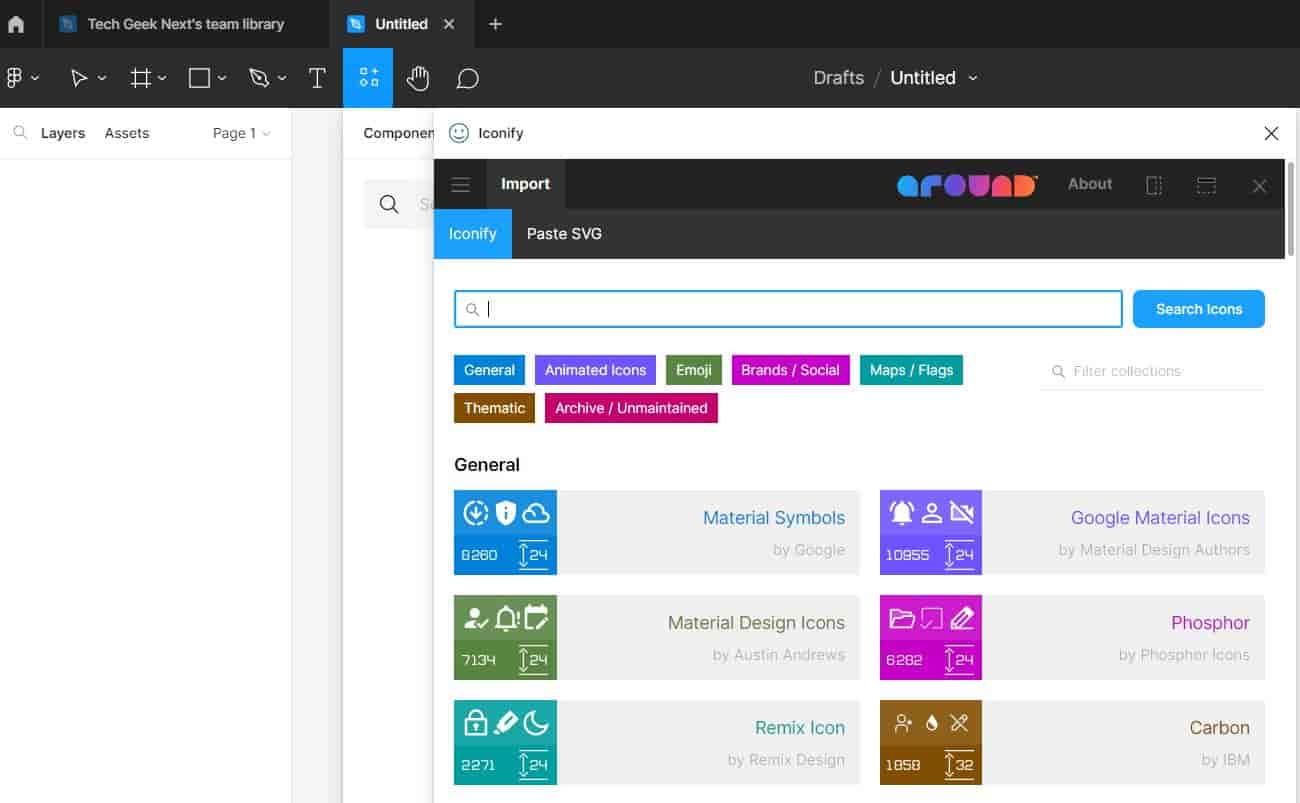Open the Material Symbols collection

pyautogui.click(x=657, y=532)
